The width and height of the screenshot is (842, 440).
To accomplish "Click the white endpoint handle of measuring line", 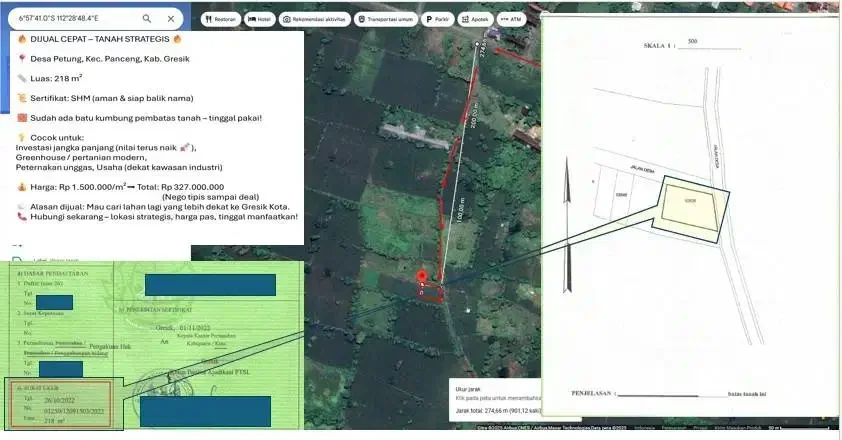I will [x=477, y=44].
